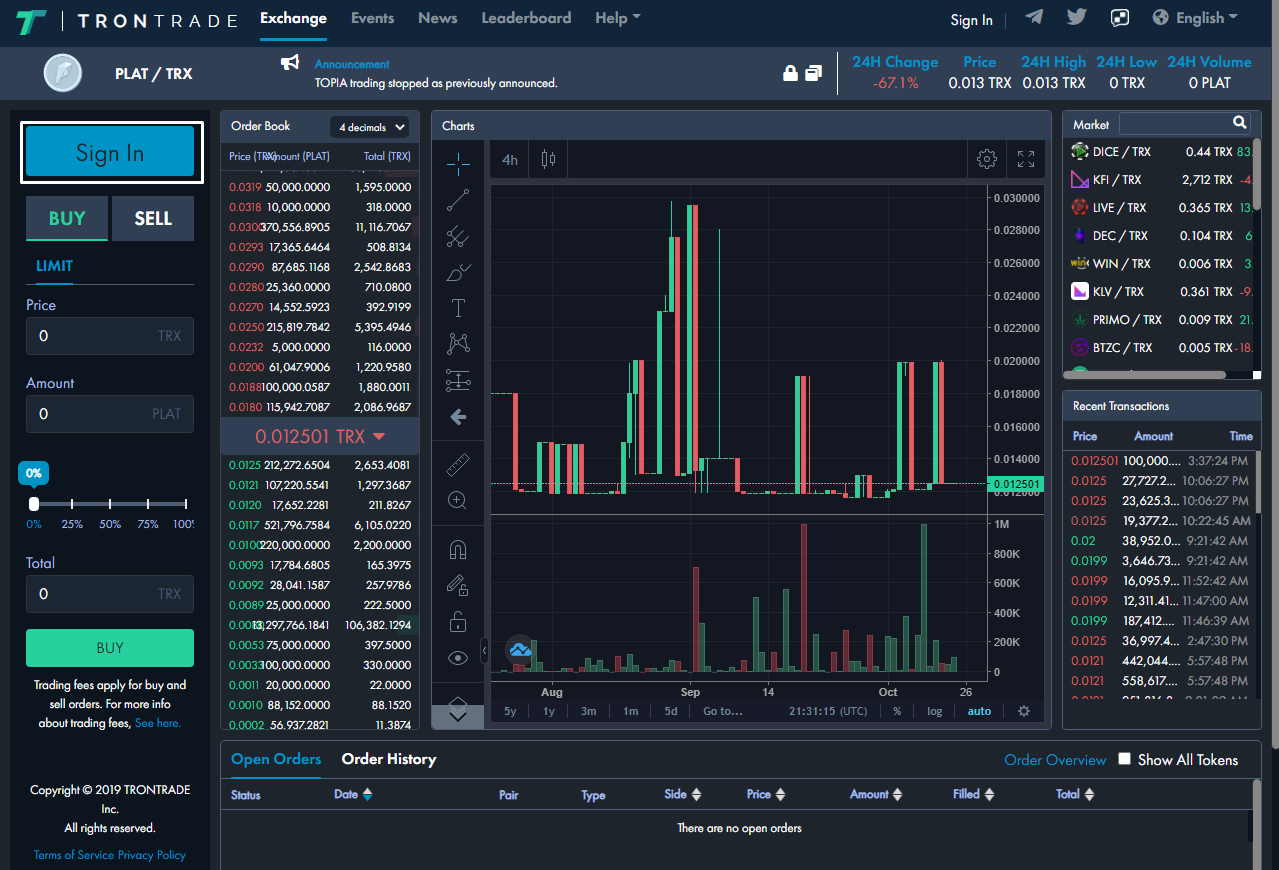
Task: Select the crosshair cursor tool
Action: 458,163
